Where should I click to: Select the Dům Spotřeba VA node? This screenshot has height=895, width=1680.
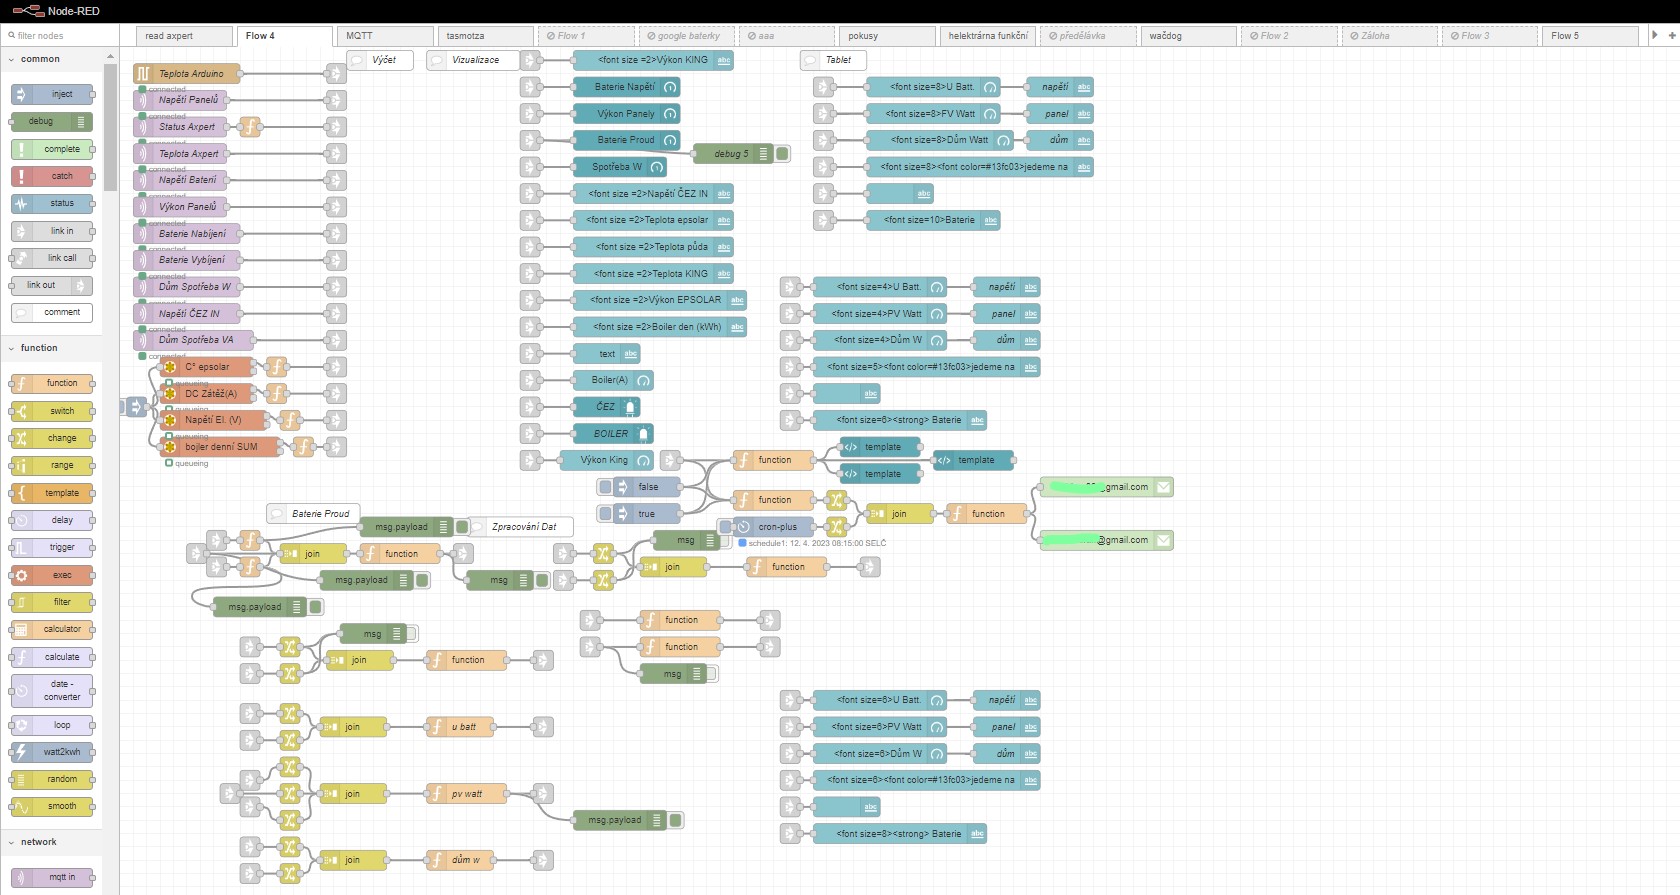[x=193, y=340]
